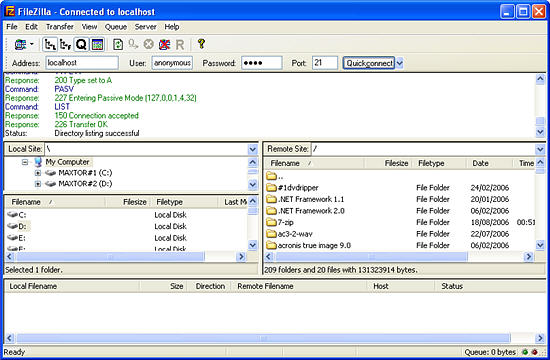Click the Reconnect R toolbar icon
This screenshot has width=550, height=360.
[x=180, y=45]
